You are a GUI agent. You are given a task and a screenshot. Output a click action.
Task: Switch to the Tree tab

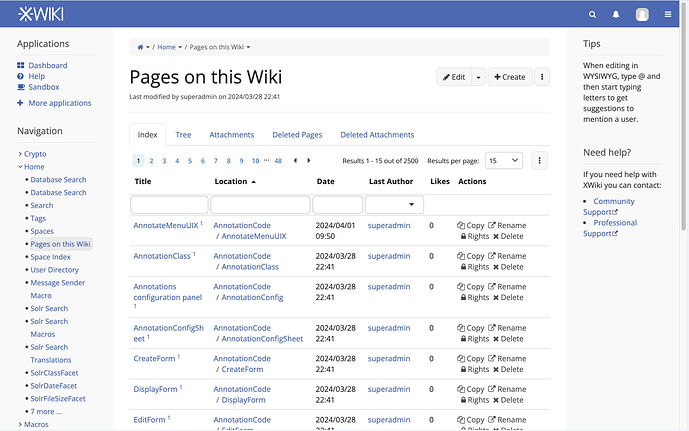(183, 135)
